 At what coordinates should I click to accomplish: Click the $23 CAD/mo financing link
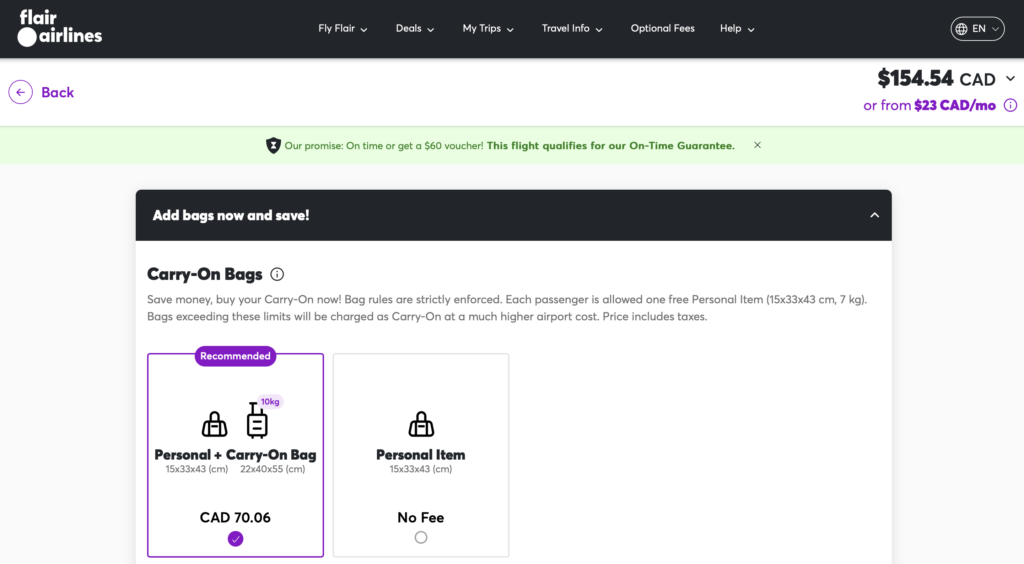point(954,105)
